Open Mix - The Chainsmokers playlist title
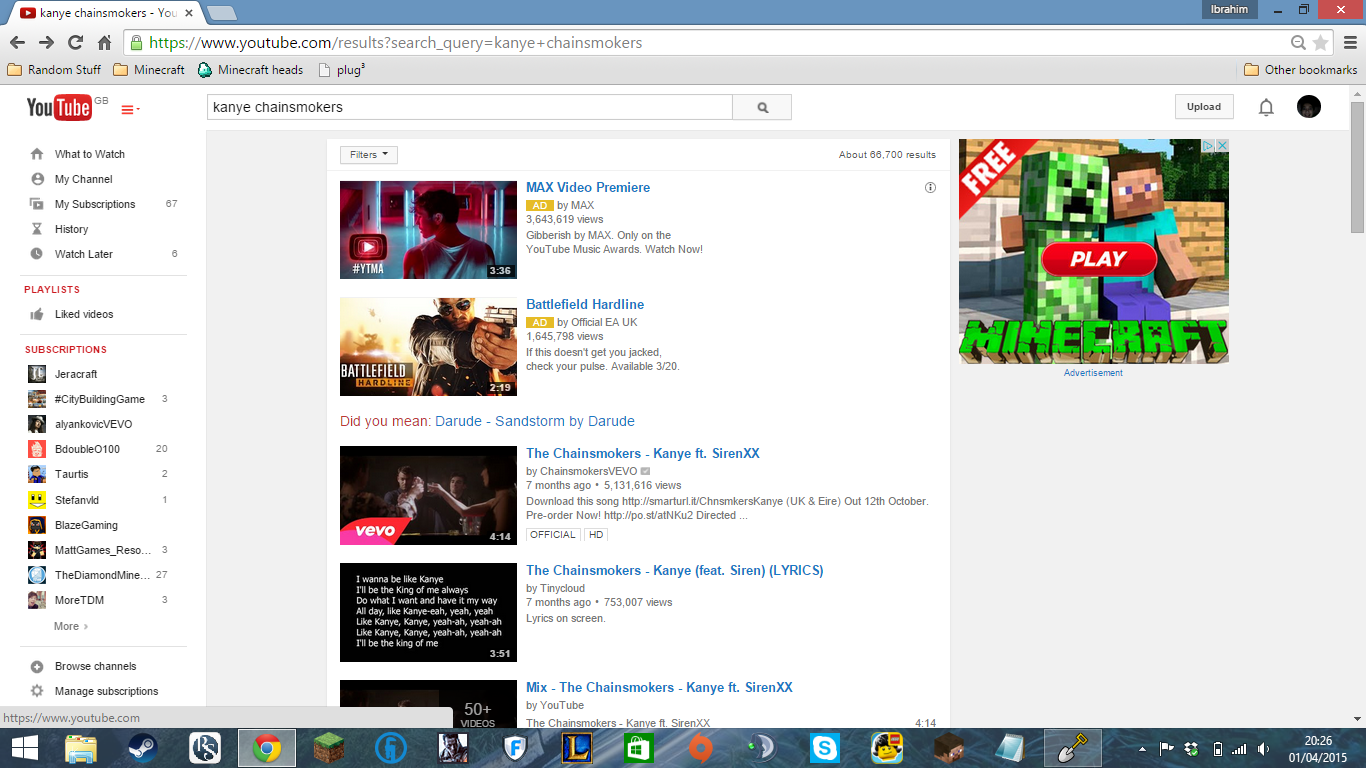1366x768 pixels. pyautogui.click(x=659, y=687)
